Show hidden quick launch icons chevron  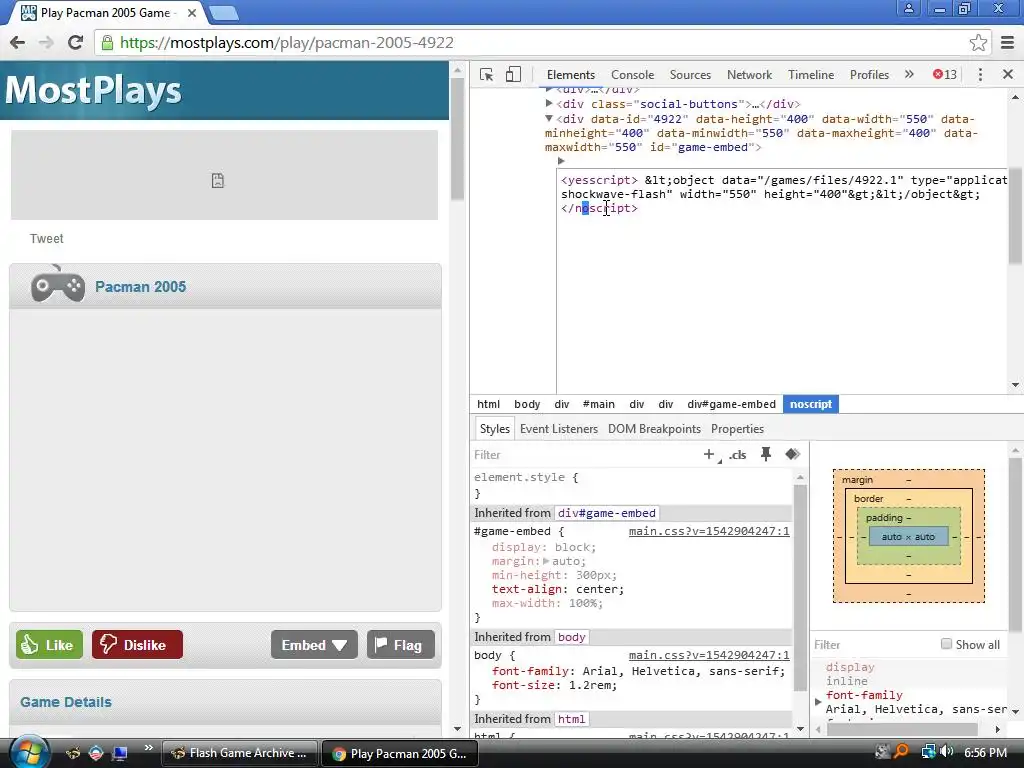[x=148, y=748]
